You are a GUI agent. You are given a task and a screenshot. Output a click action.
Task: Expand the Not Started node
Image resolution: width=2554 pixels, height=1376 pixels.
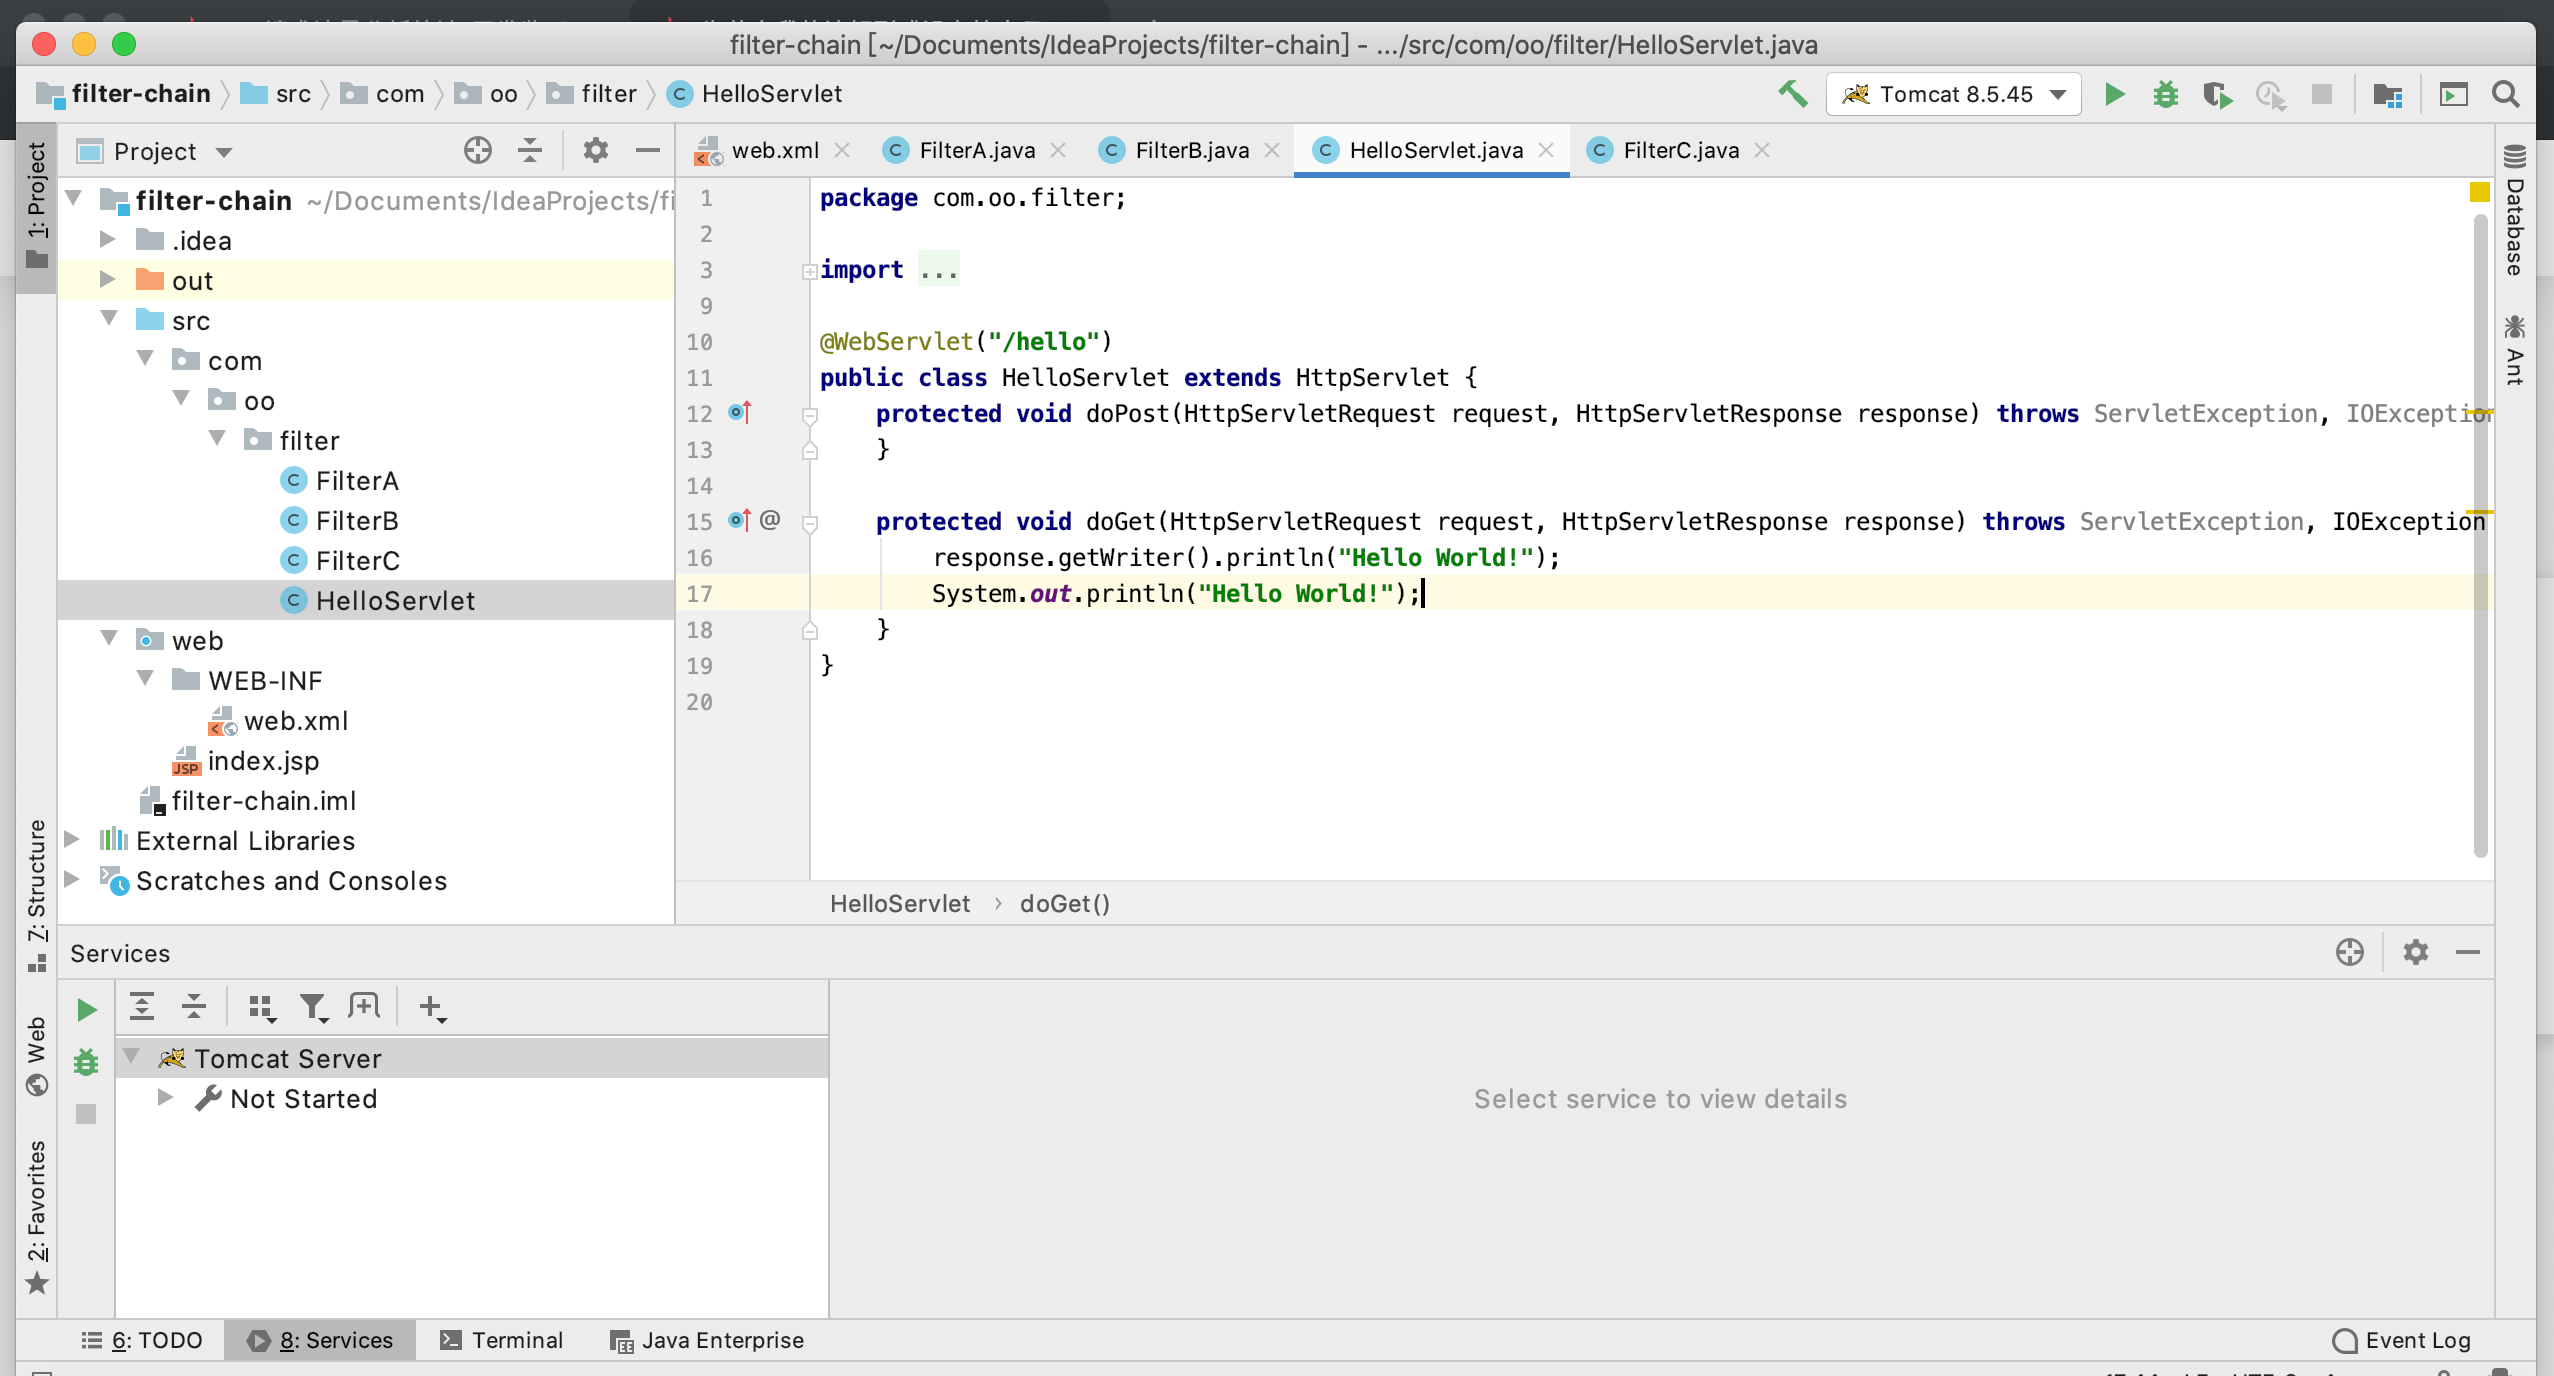pos(166,1098)
